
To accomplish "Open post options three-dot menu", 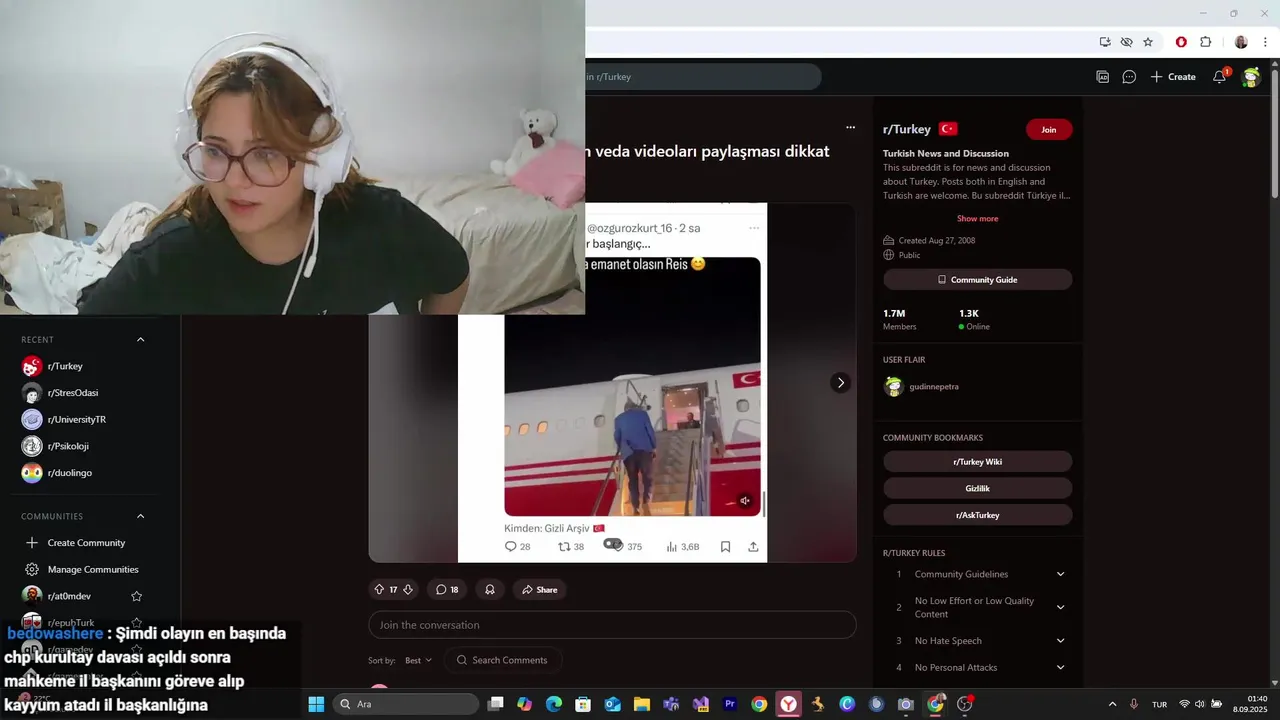I will [x=851, y=127].
